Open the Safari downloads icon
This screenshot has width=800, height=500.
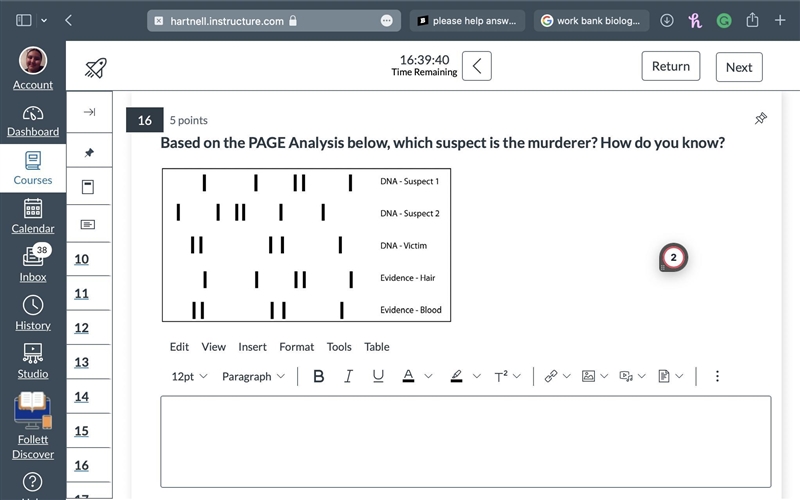667,20
